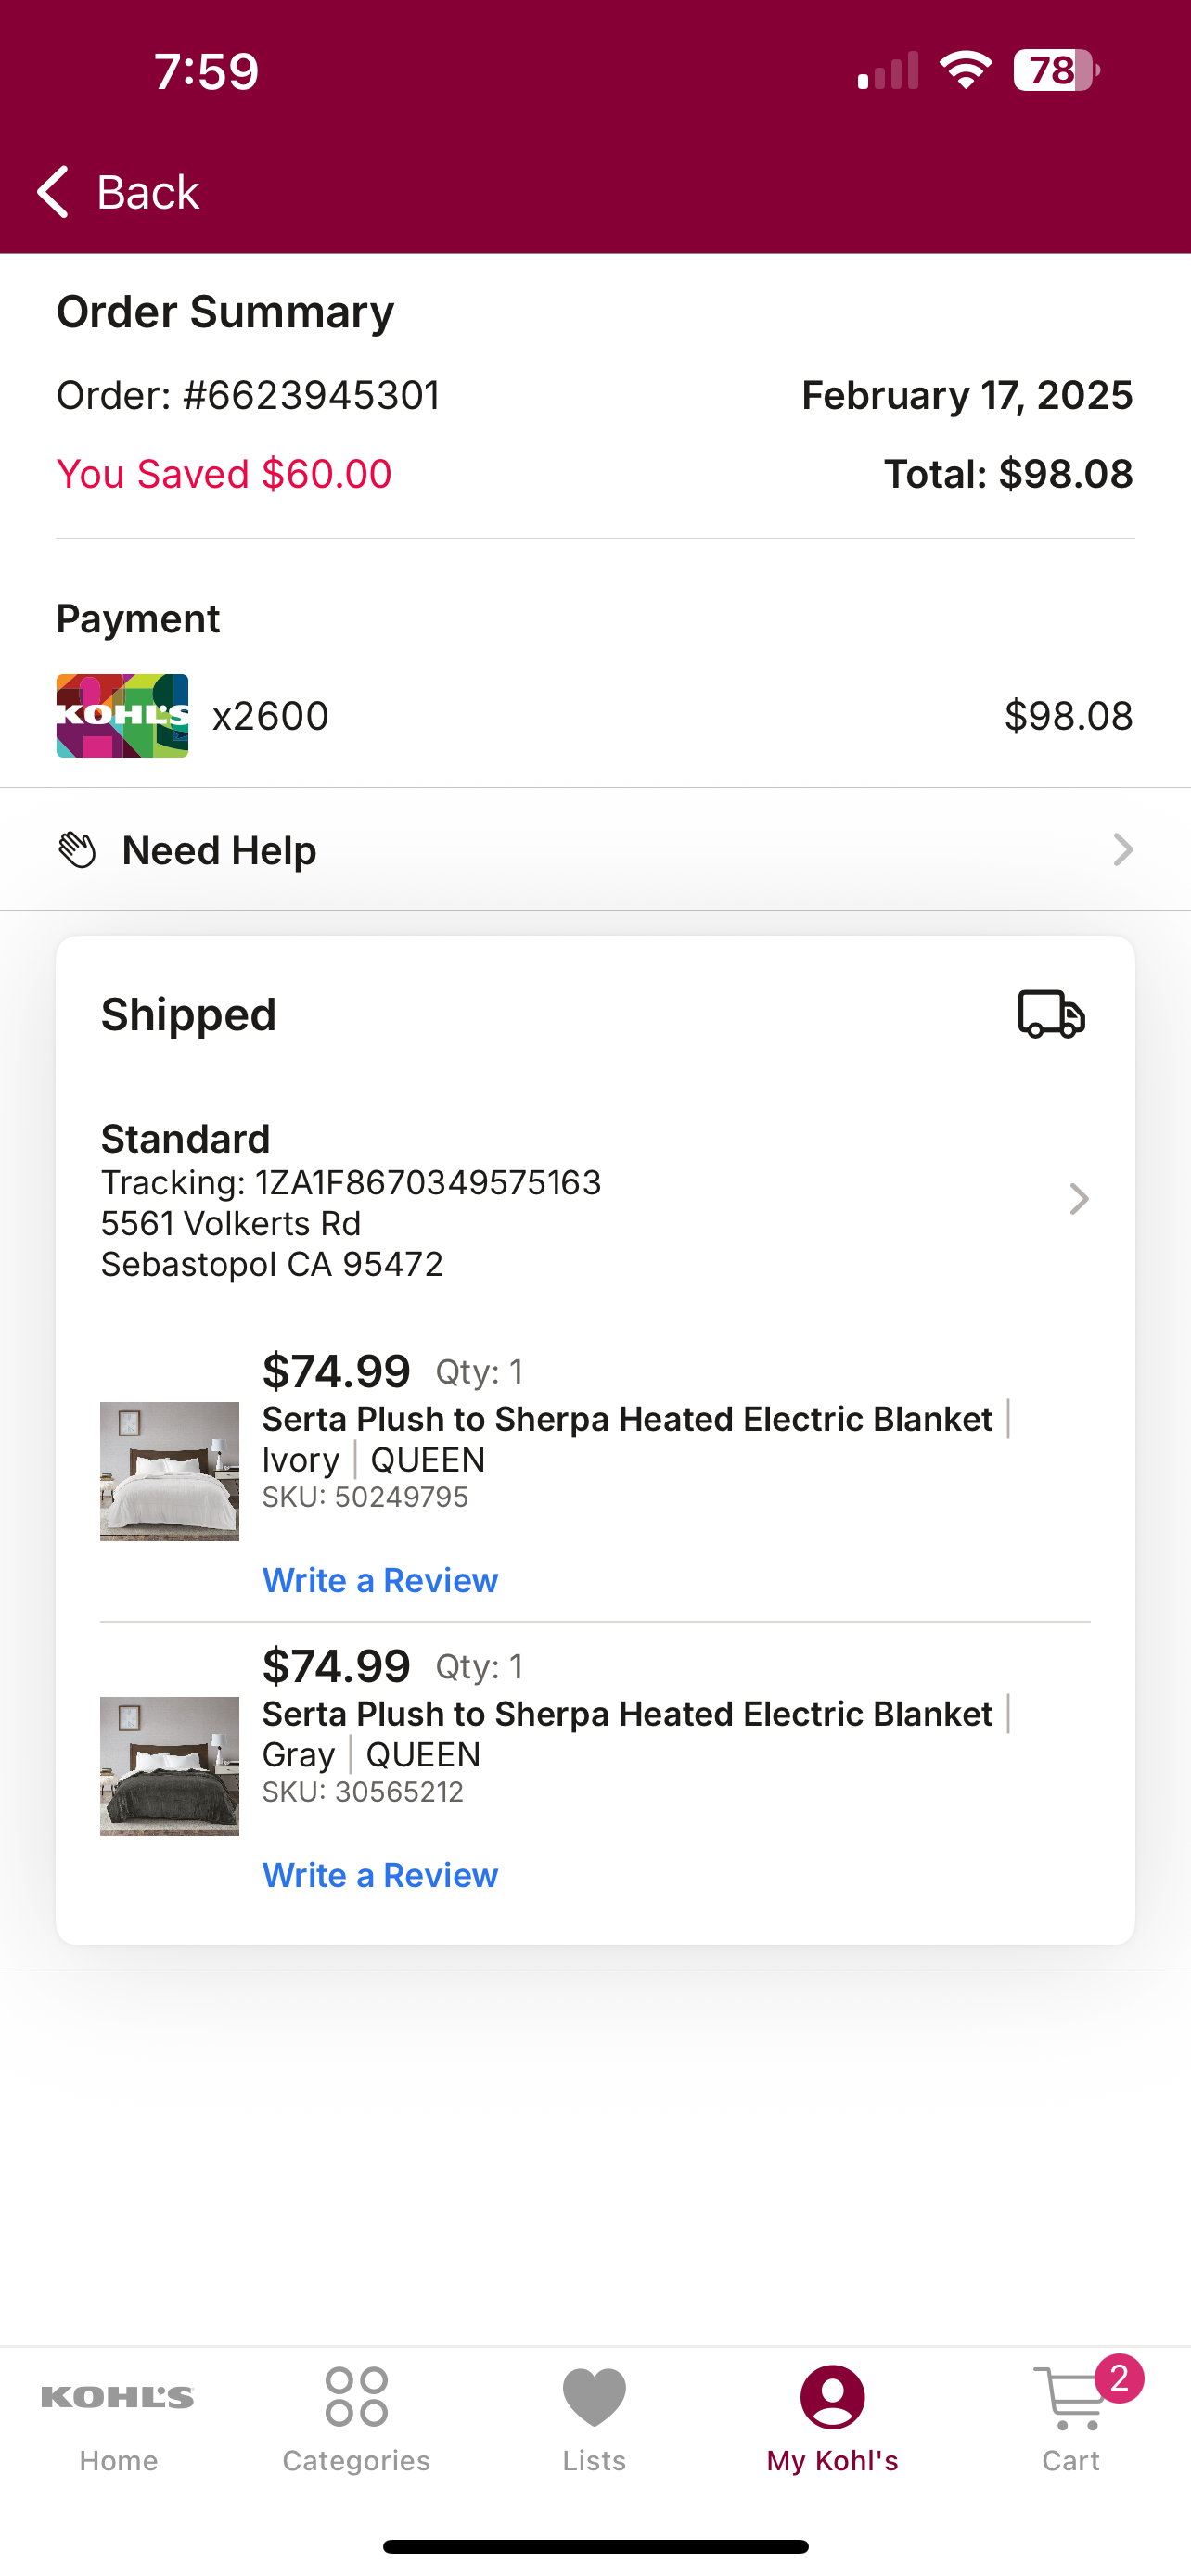Image resolution: width=1191 pixels, height=2576 pixels.
Task: Open the Categories grid icon
Action: (x=357, y=2397)
